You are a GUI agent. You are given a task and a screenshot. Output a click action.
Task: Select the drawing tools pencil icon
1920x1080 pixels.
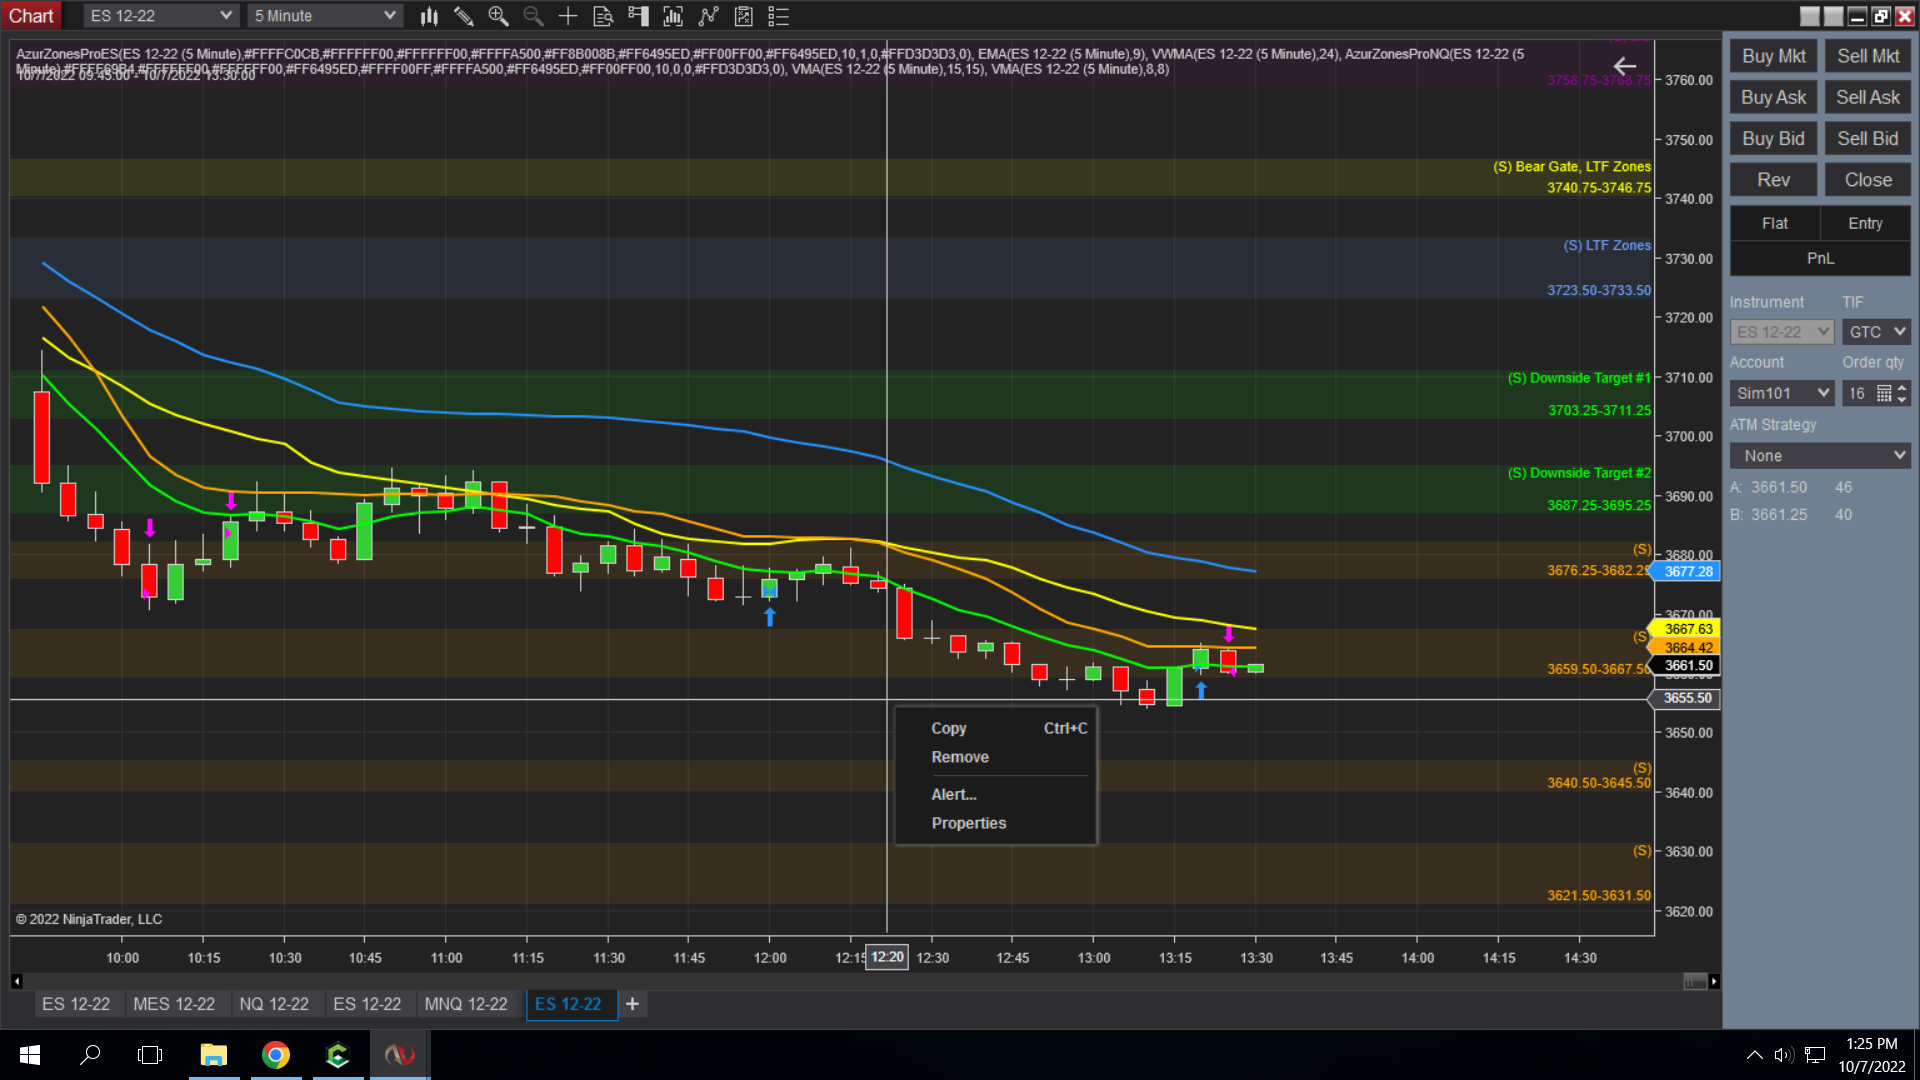point(463,16)
